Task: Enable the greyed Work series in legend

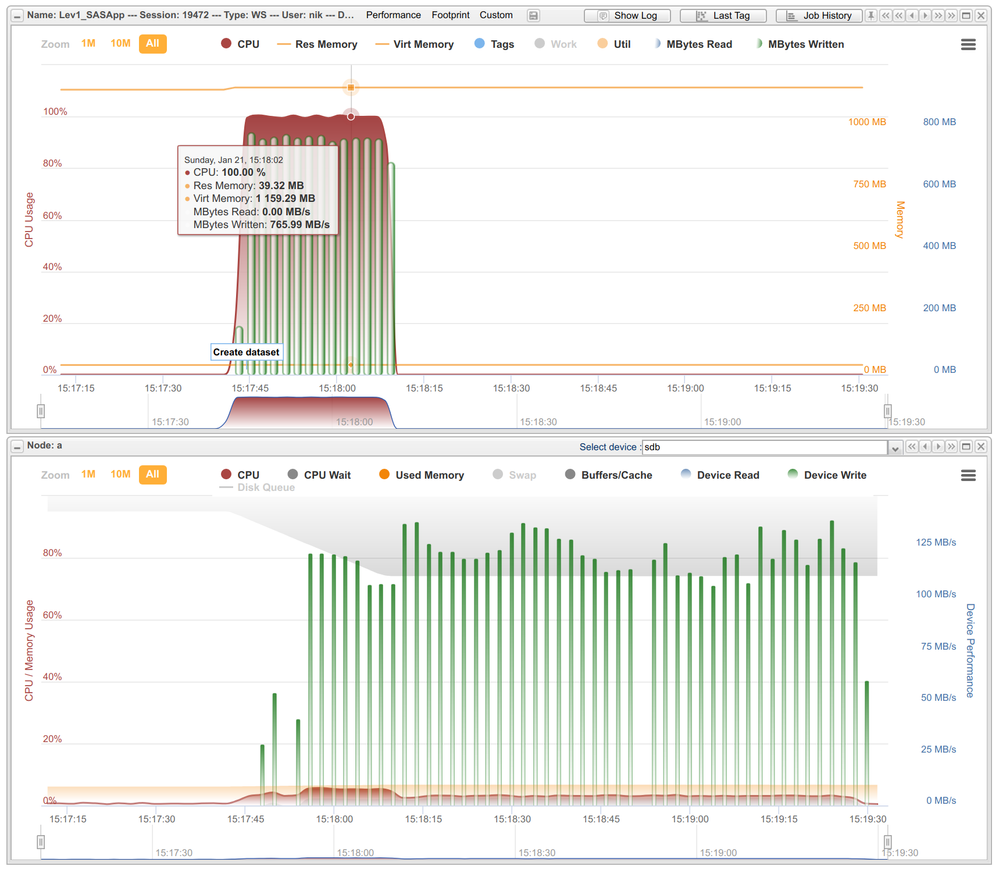Action: pyautogui.click(x=556, y=44)
